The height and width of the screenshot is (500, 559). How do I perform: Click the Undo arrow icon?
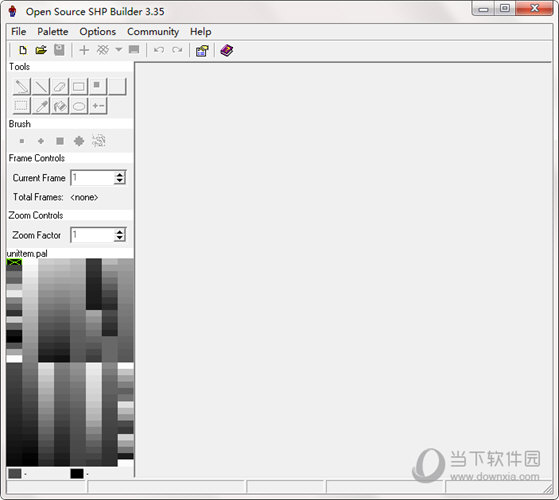pos(159,50)
